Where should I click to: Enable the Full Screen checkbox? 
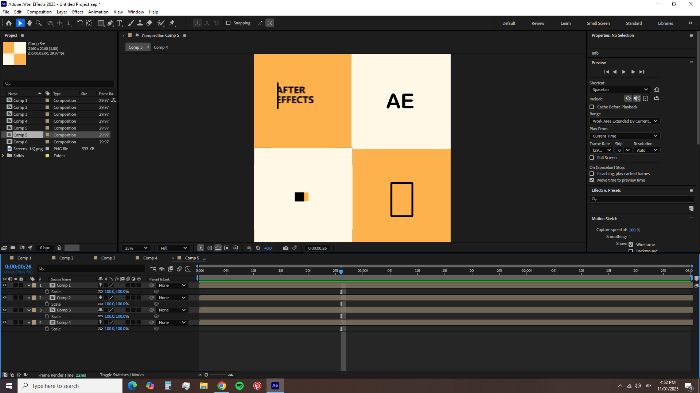click(592, 158)
